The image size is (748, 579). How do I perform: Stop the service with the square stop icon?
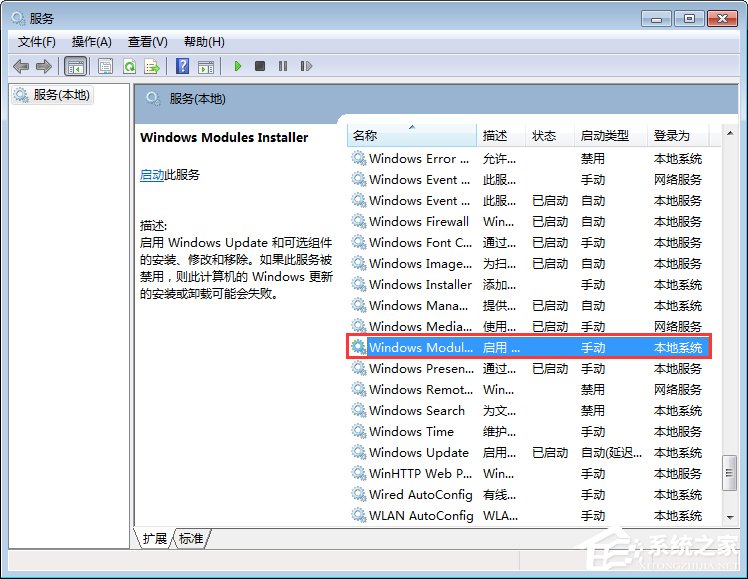coord(260,66)
